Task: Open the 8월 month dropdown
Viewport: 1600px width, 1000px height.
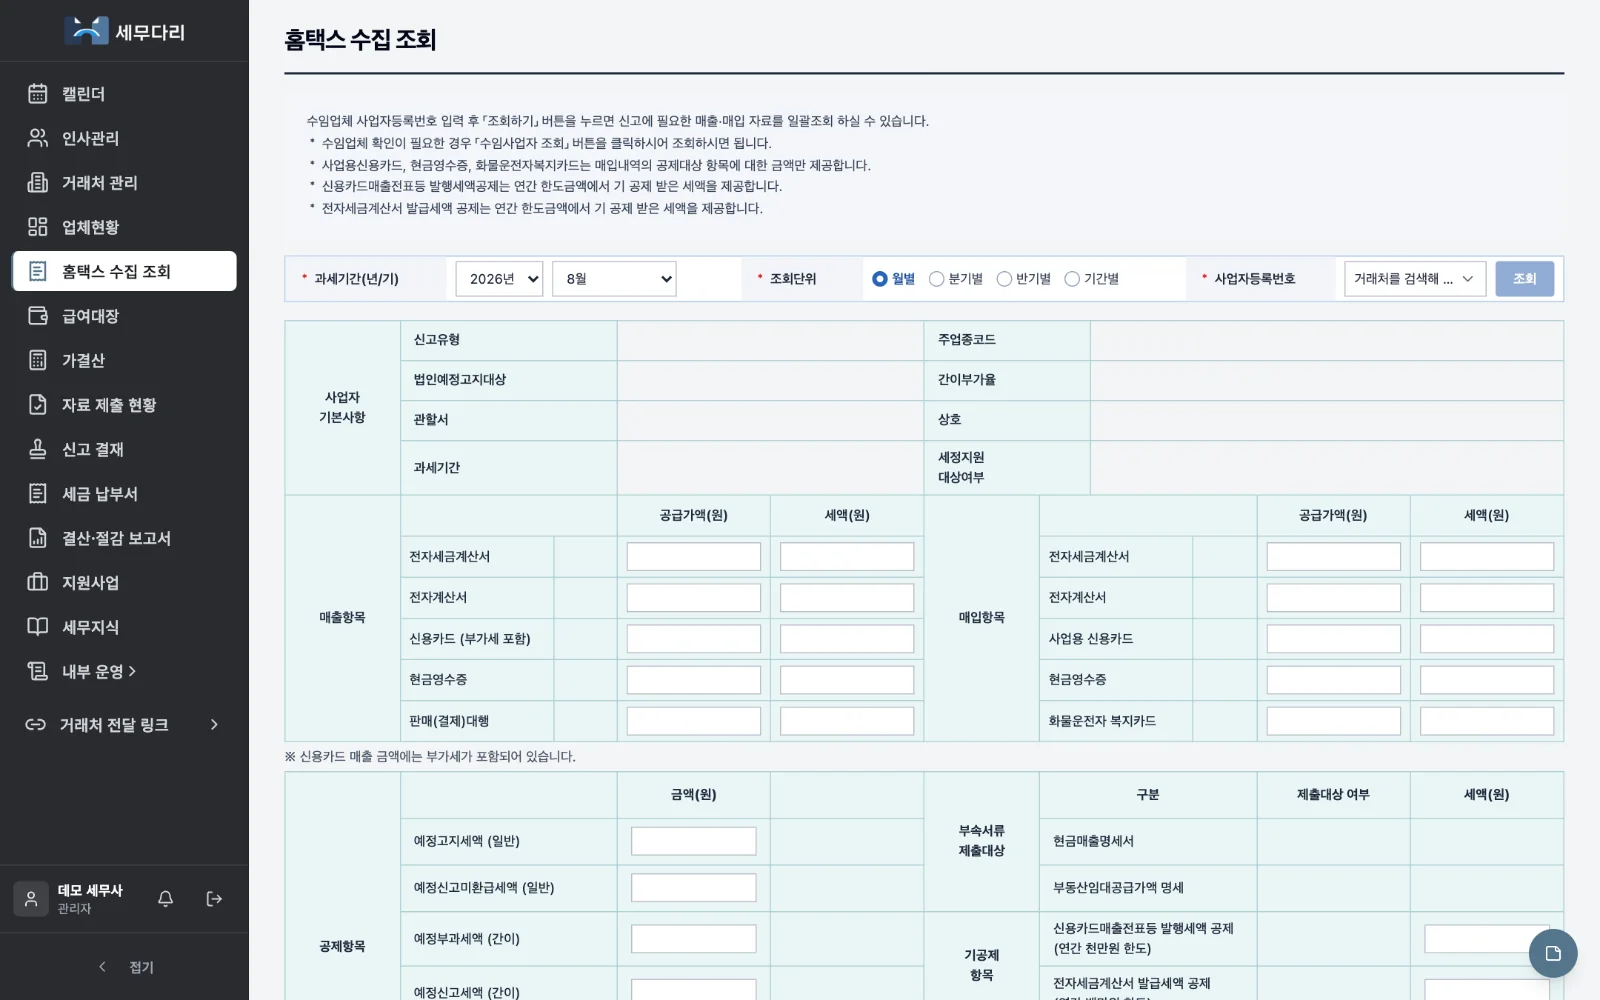Action: point(614,279)
